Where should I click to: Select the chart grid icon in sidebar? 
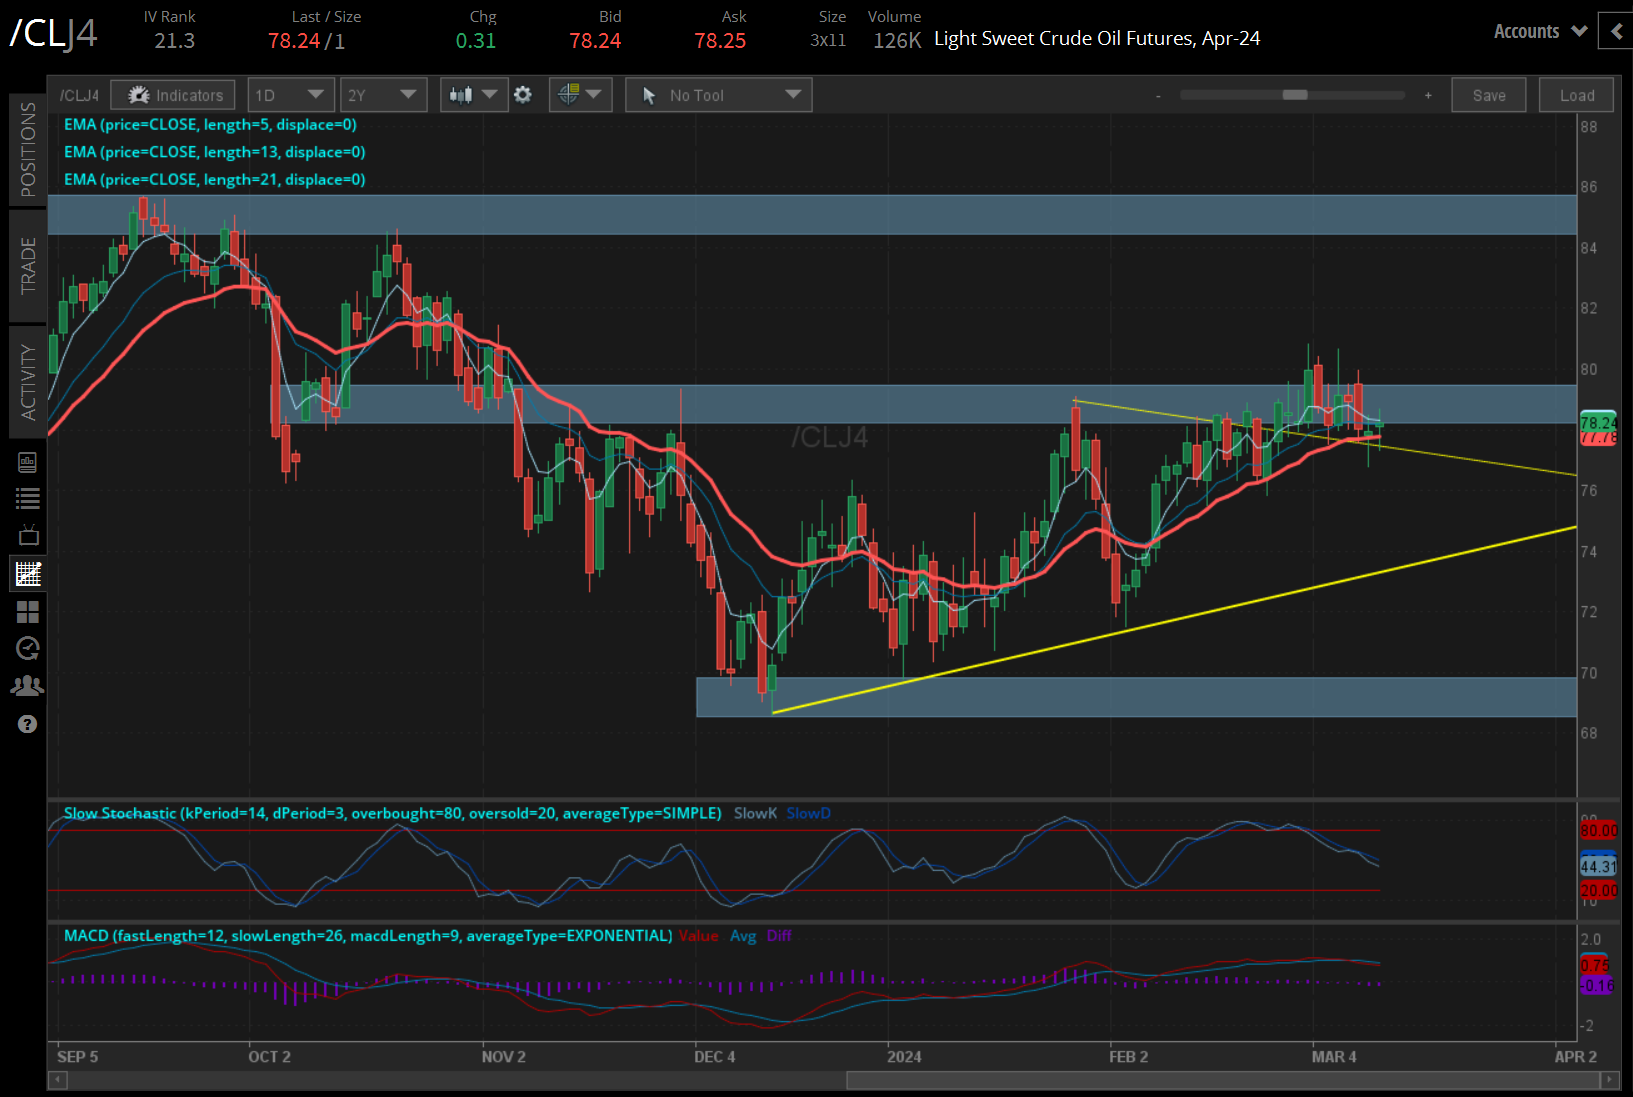pyautogui.click(x=27, y=573)
